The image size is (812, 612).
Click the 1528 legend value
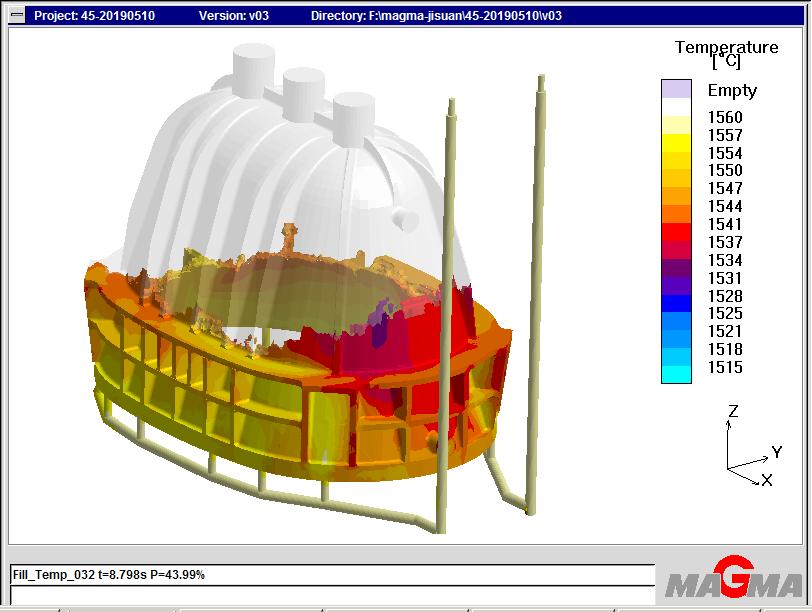pyautogui.click(x=725, y=296)
